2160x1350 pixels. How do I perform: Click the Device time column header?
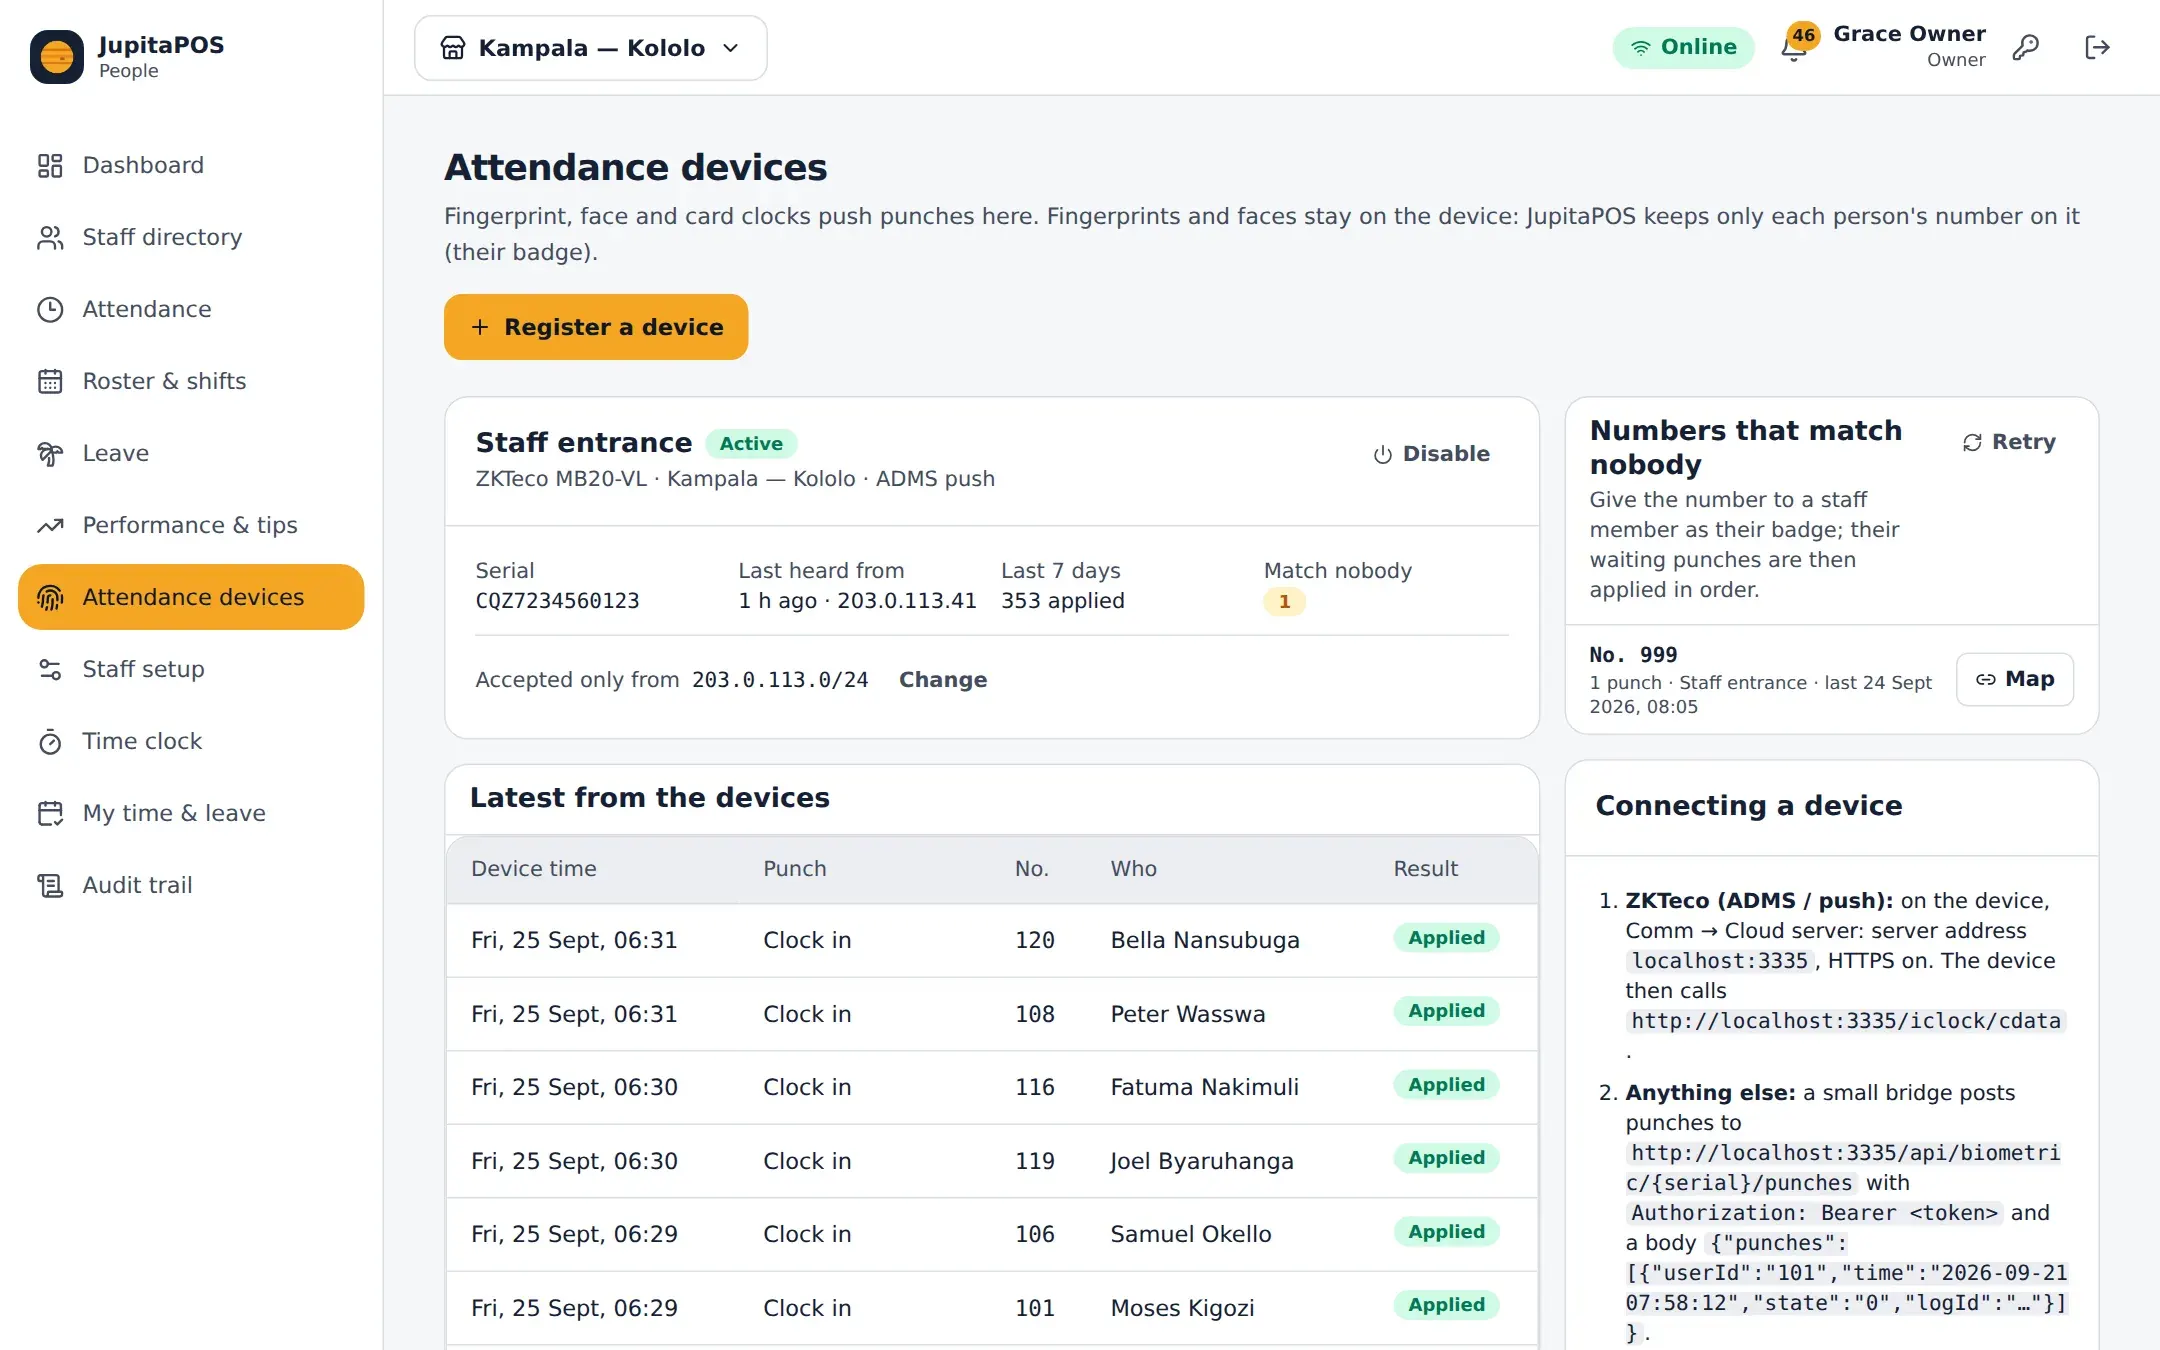click(x=534, y=869)
